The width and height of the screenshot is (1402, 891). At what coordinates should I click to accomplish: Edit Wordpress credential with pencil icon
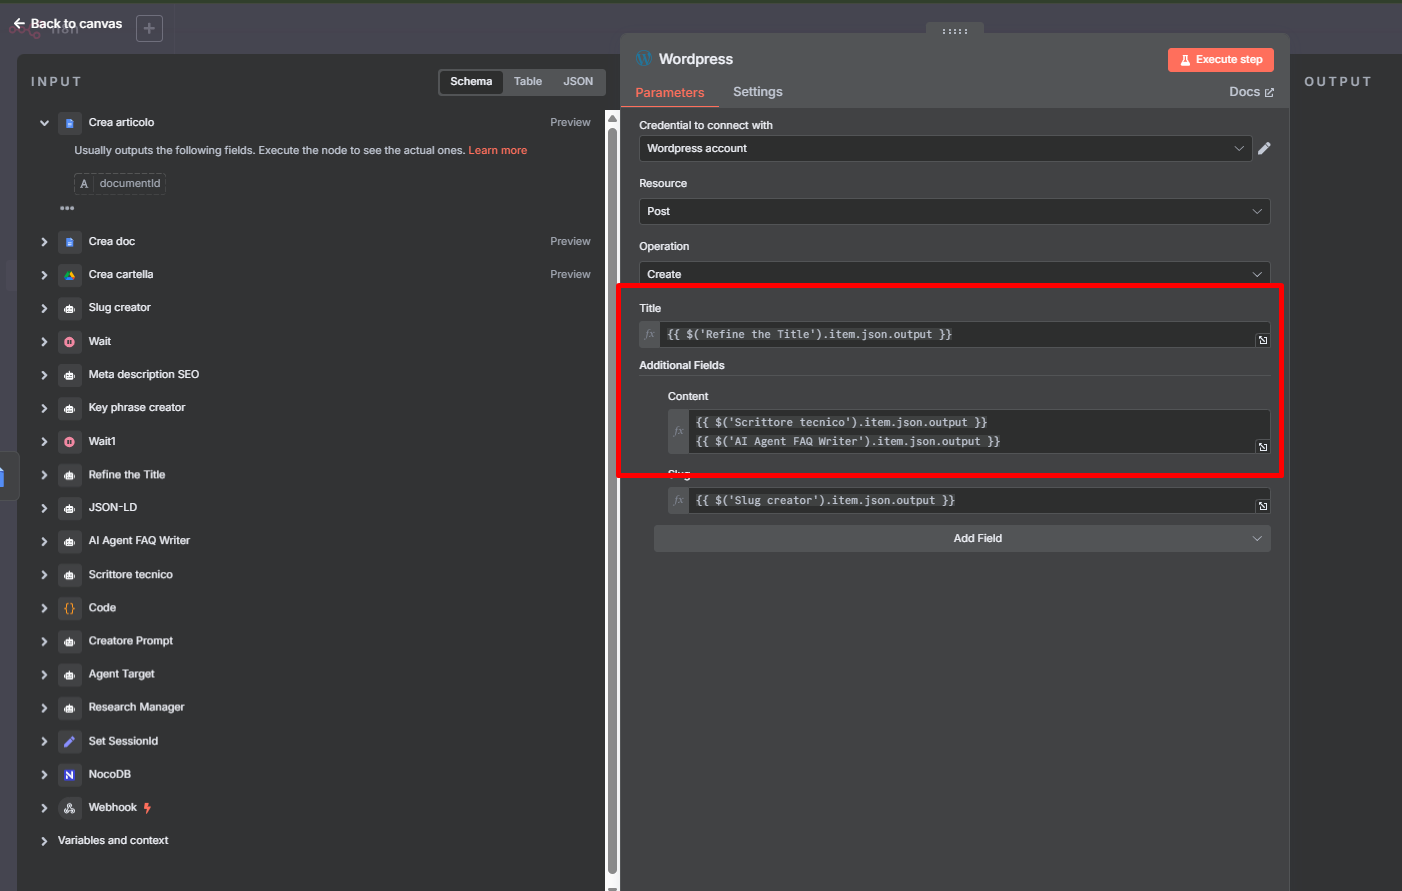point(1264,148)
